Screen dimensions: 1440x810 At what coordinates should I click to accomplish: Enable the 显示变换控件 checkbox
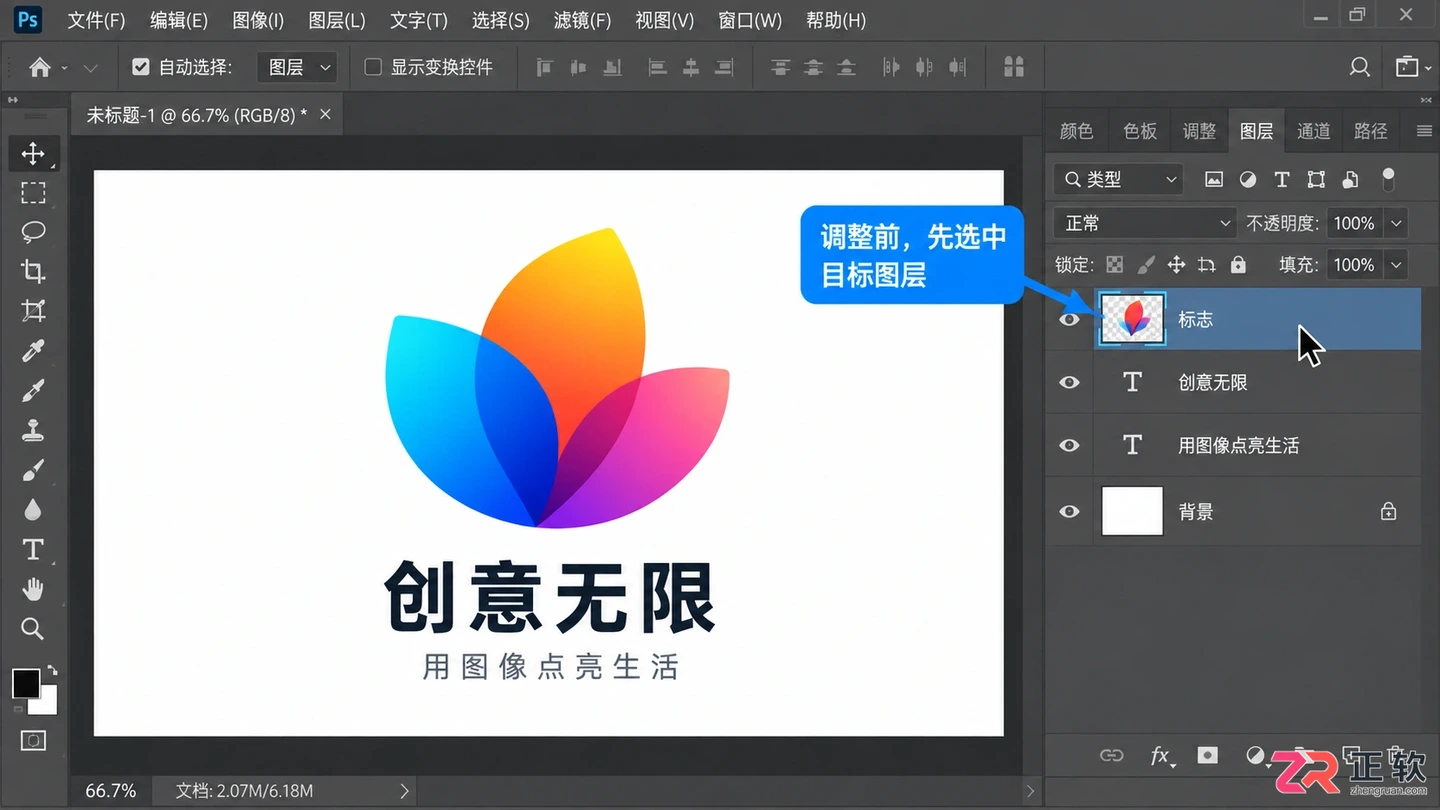click(373, 67)
